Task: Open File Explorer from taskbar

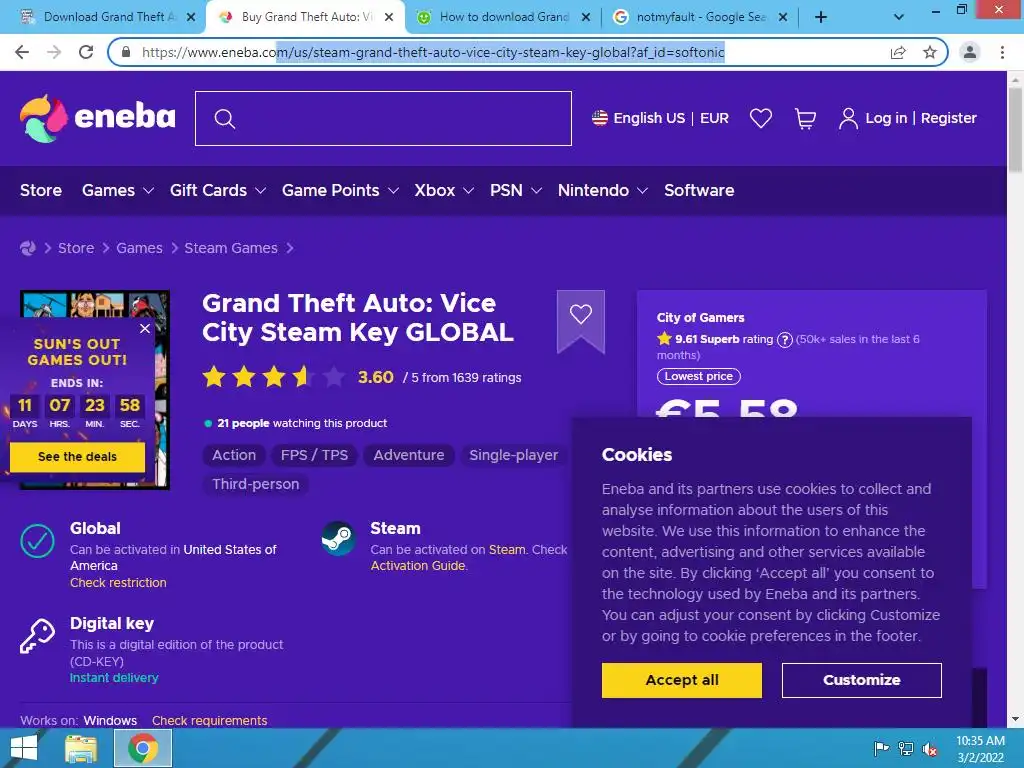Action: click(x=81, y=748)
